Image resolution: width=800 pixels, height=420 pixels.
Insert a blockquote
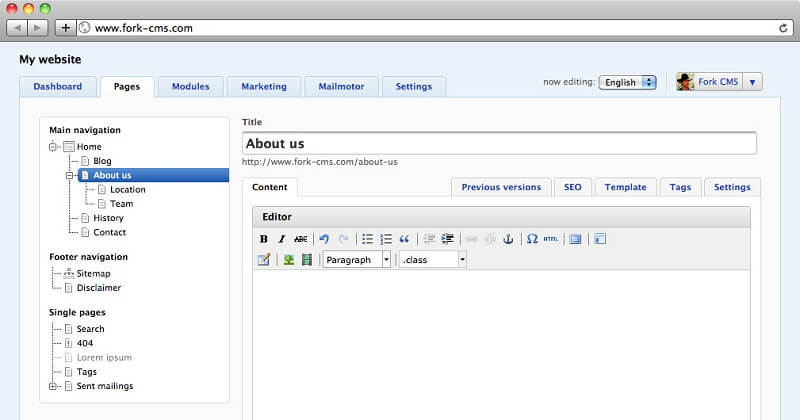tap(404, 239)
